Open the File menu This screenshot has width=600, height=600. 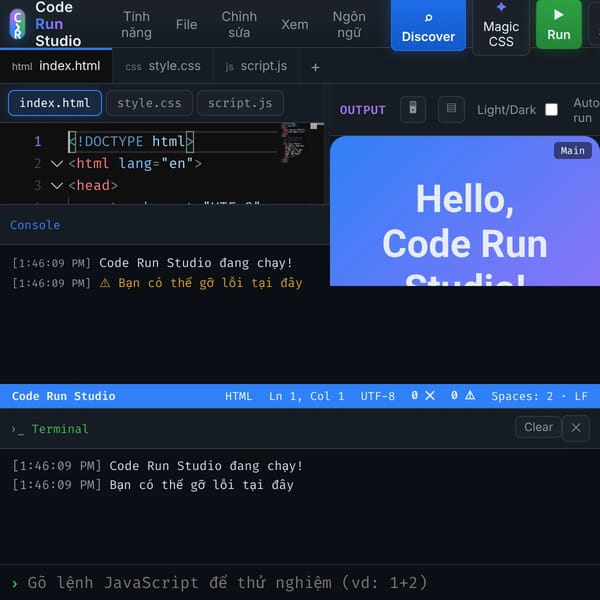pos(186,24)
